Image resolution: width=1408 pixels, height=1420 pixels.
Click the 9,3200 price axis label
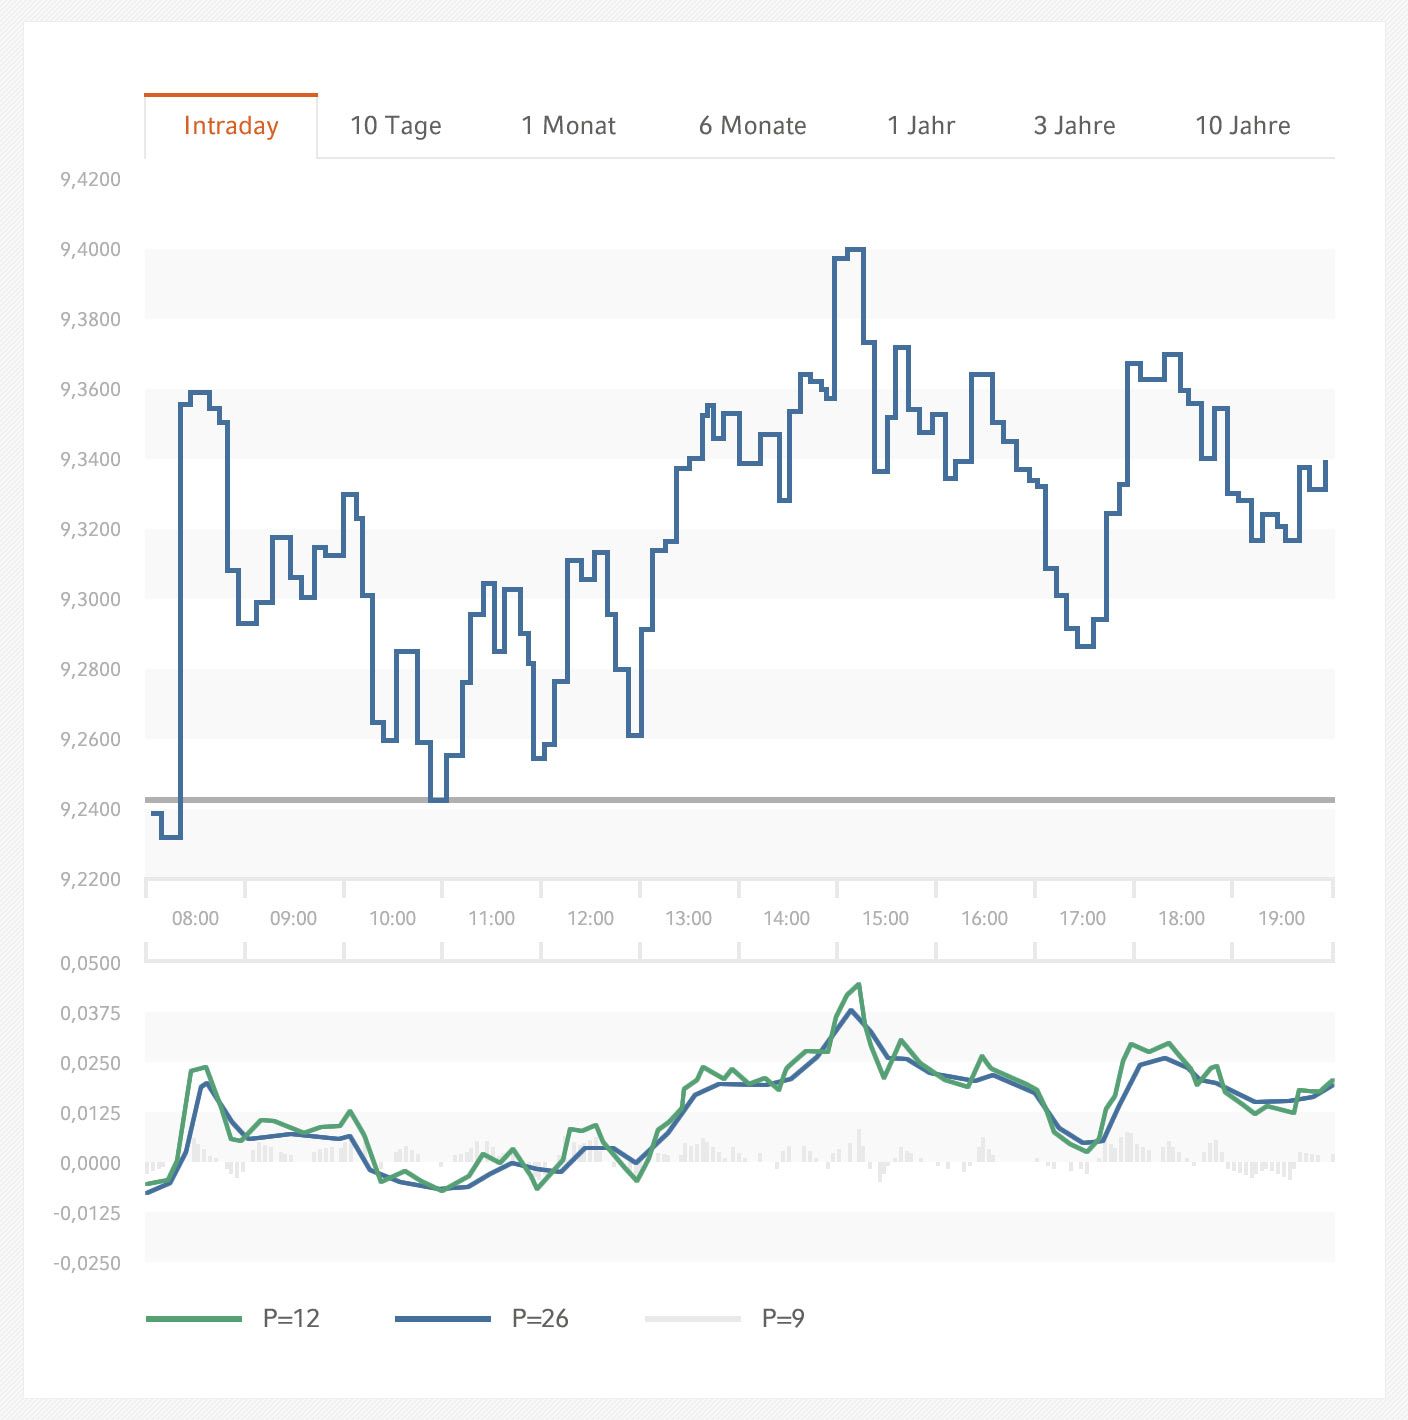[x=90, y=530]
